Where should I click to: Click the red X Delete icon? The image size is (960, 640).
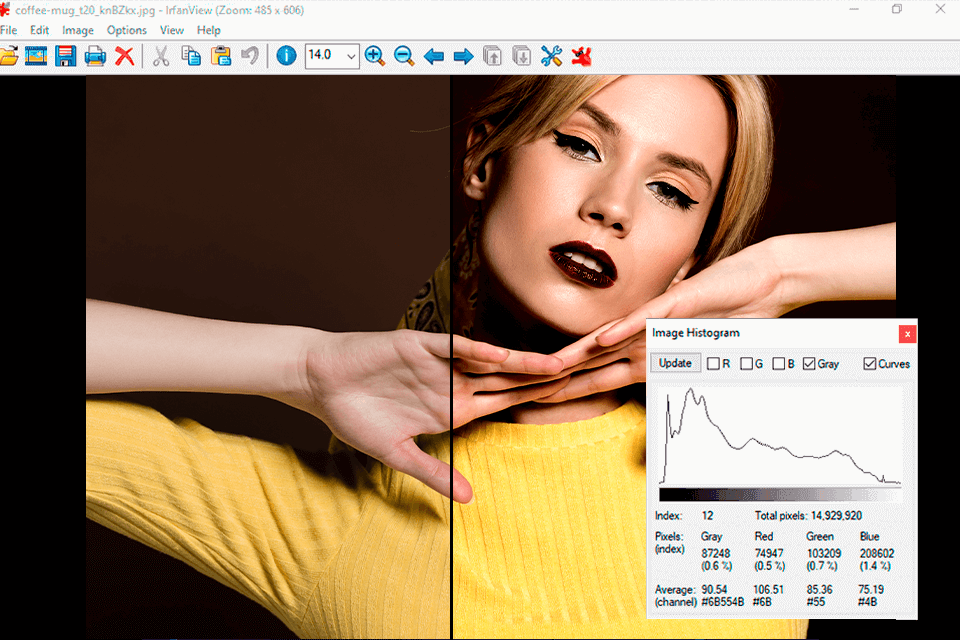point(124,56)
